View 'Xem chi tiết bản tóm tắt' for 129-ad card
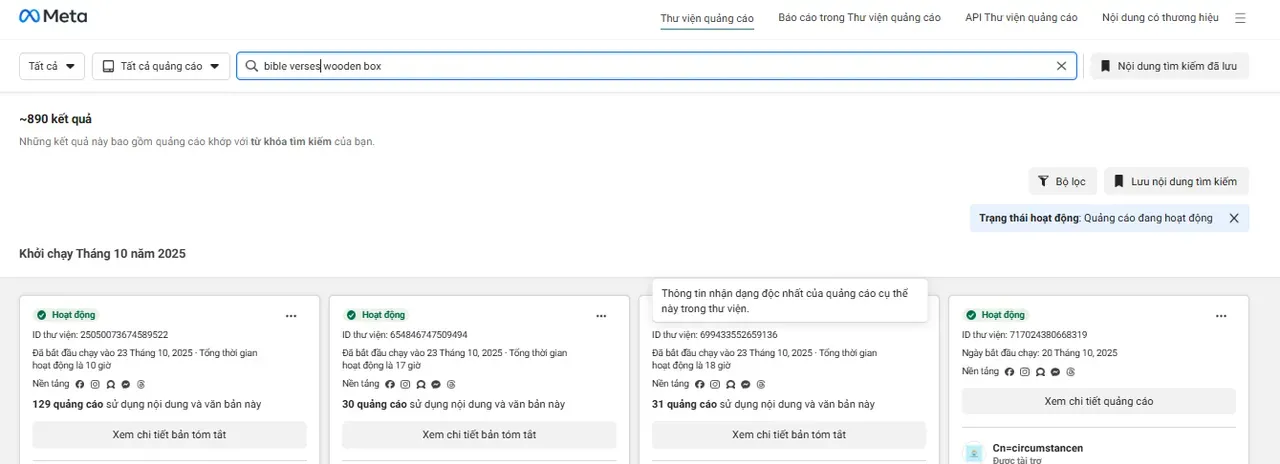The width and height of the screenshot is (1280, 464). [x=169, y=435]
